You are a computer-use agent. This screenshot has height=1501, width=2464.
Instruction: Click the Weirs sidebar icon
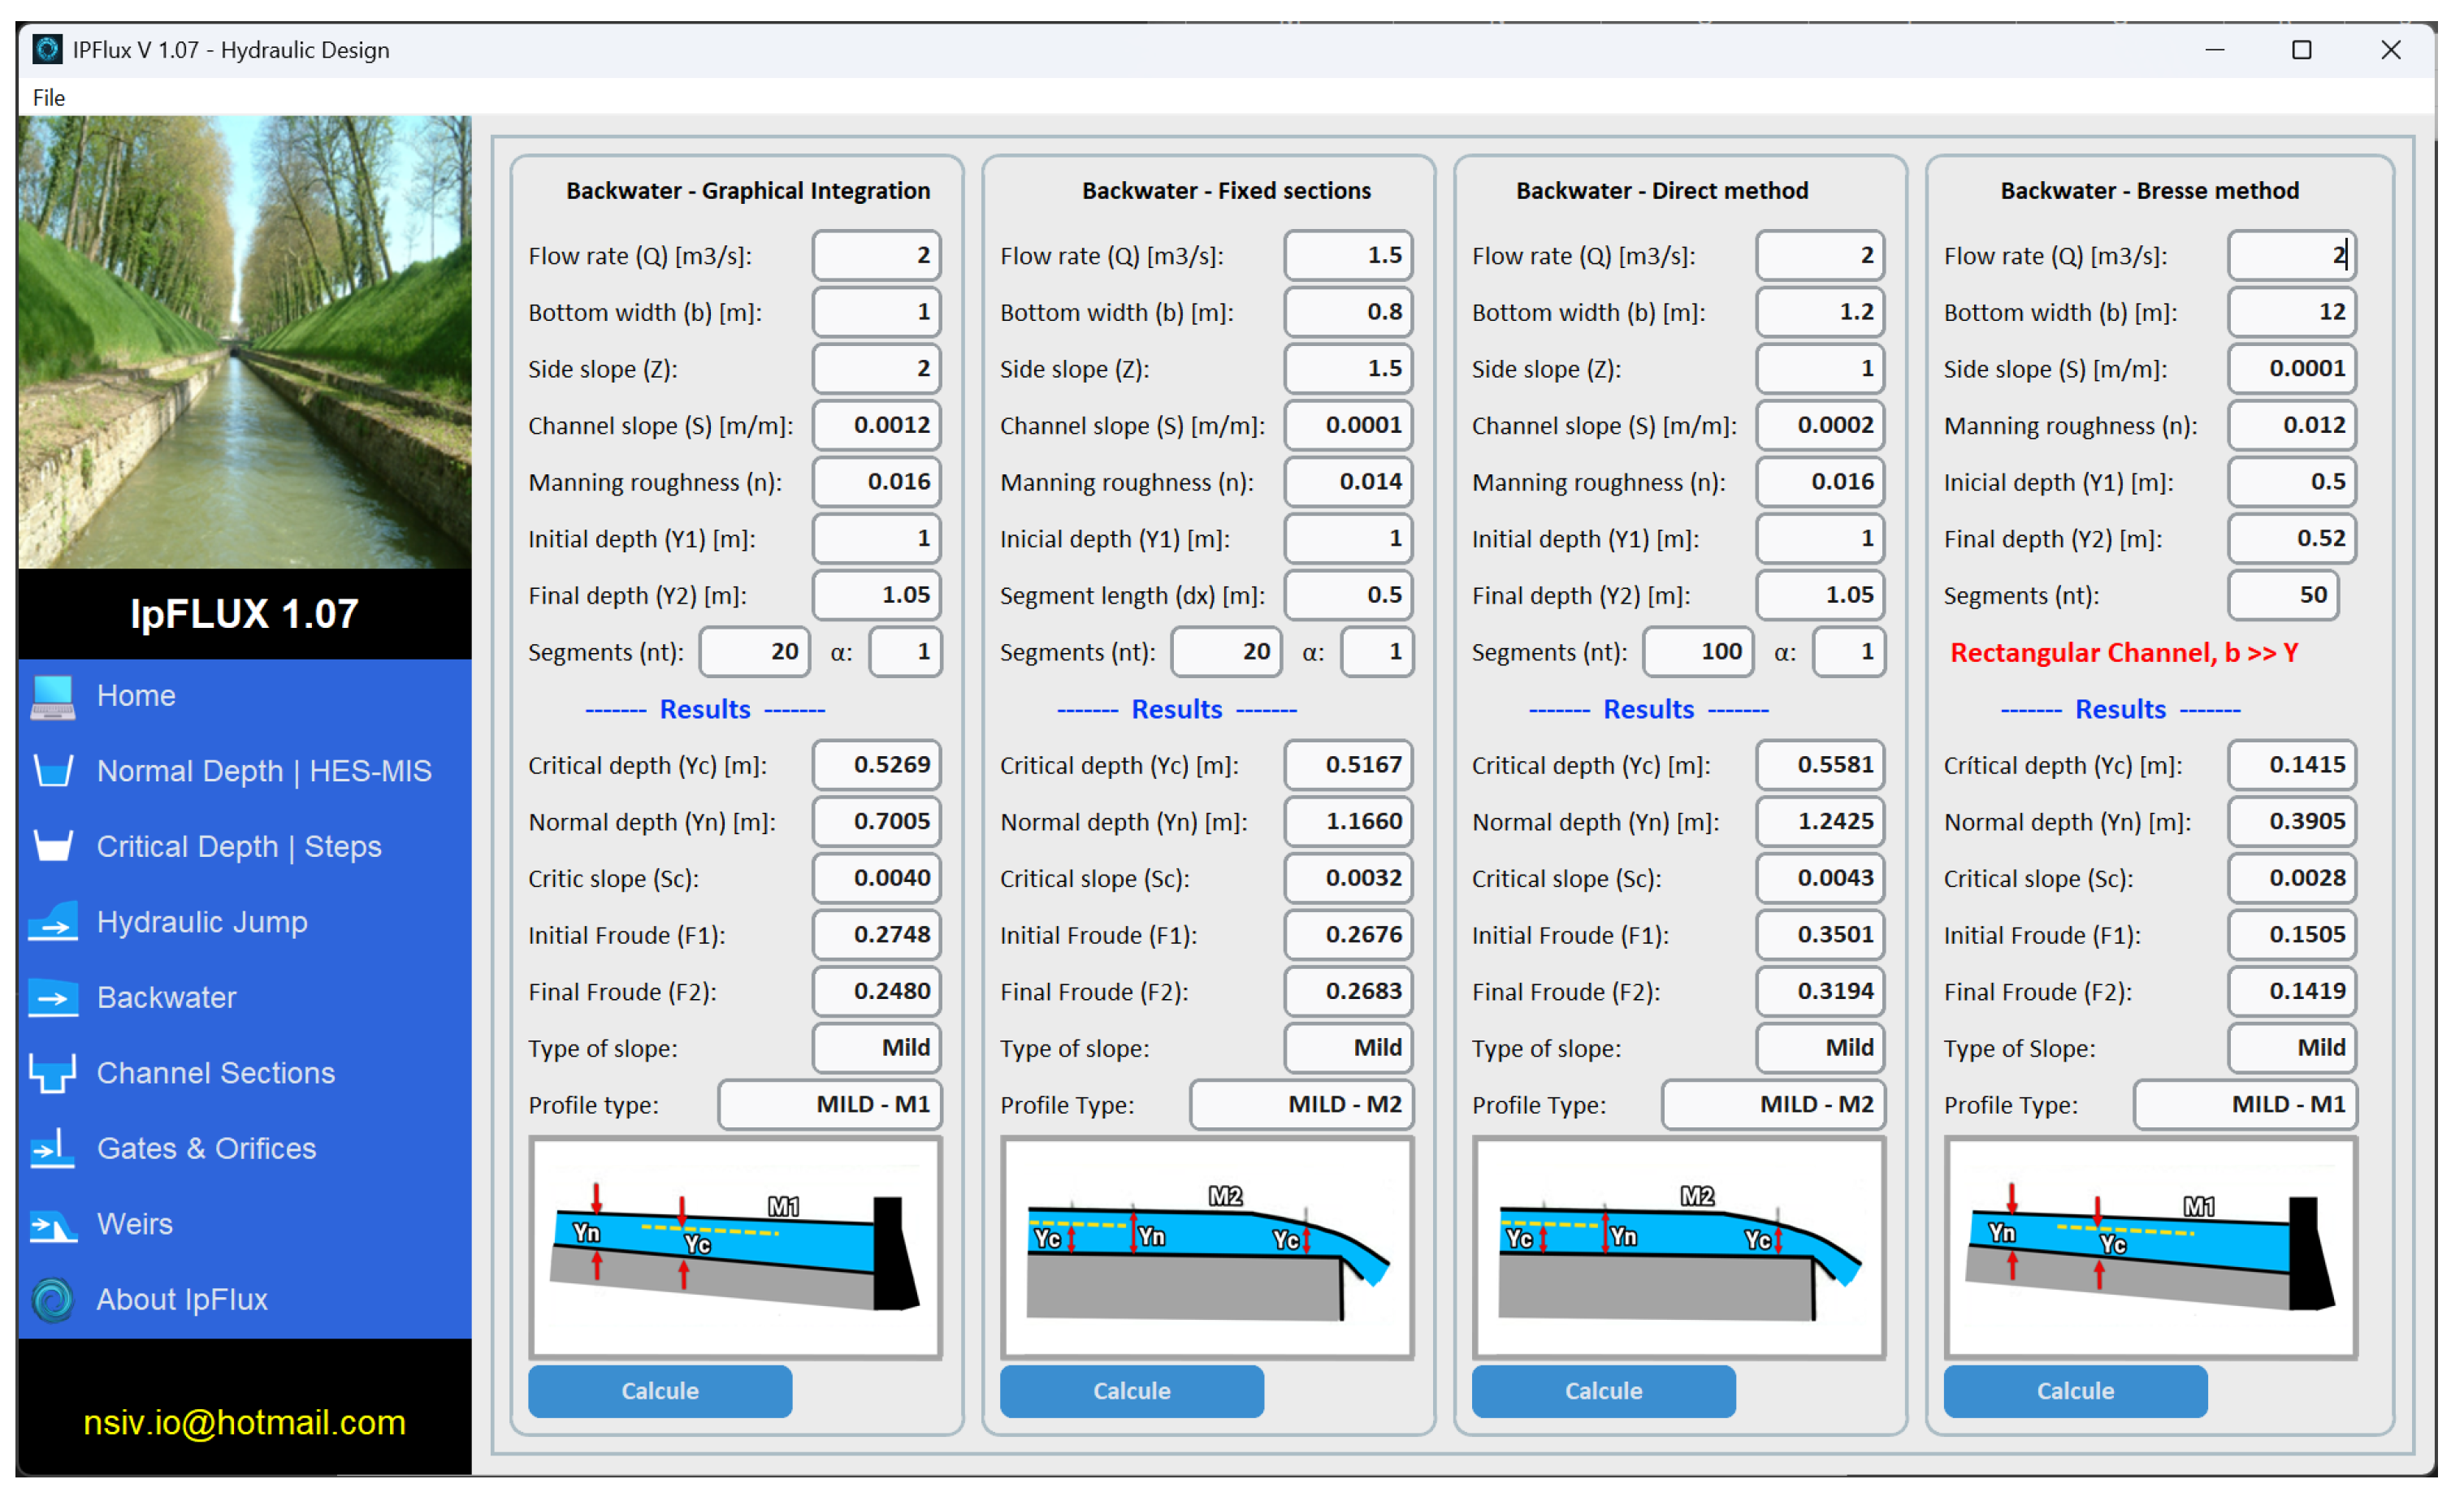click(52, 1225)
